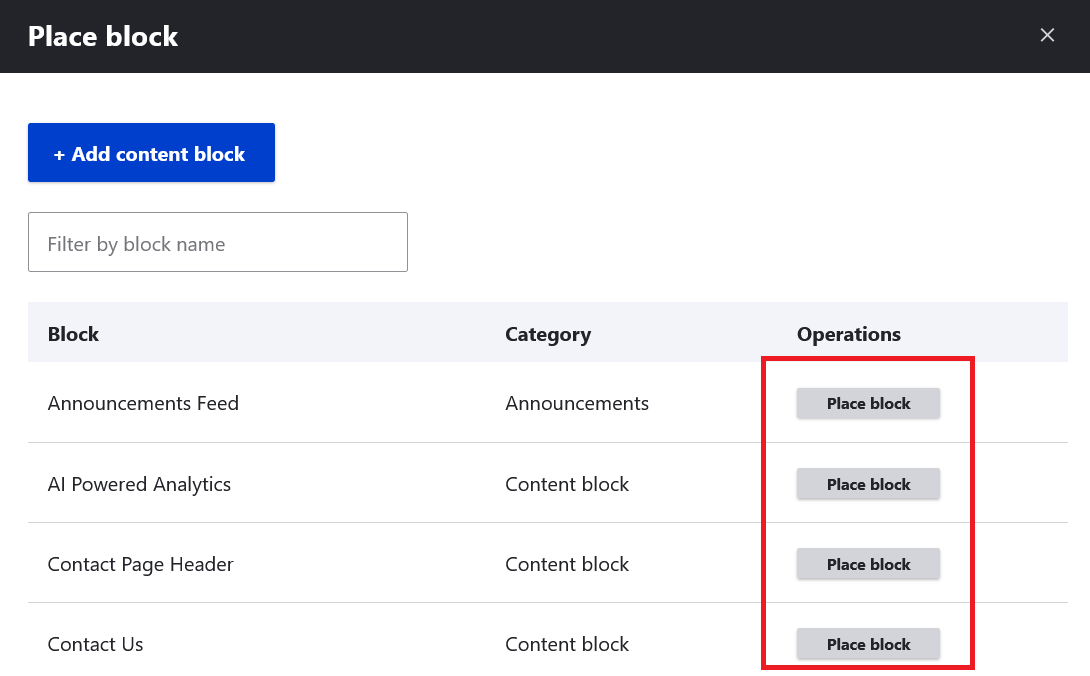Click the Add content block button

pos(151,152)
